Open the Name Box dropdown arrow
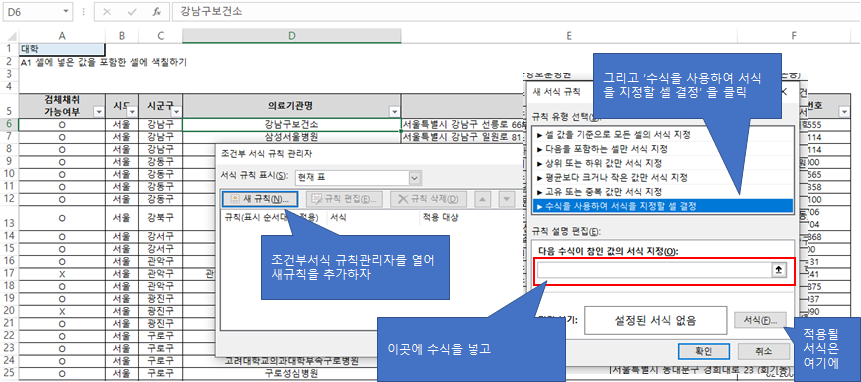The image size is (861, 382). [x=66, y=11]
